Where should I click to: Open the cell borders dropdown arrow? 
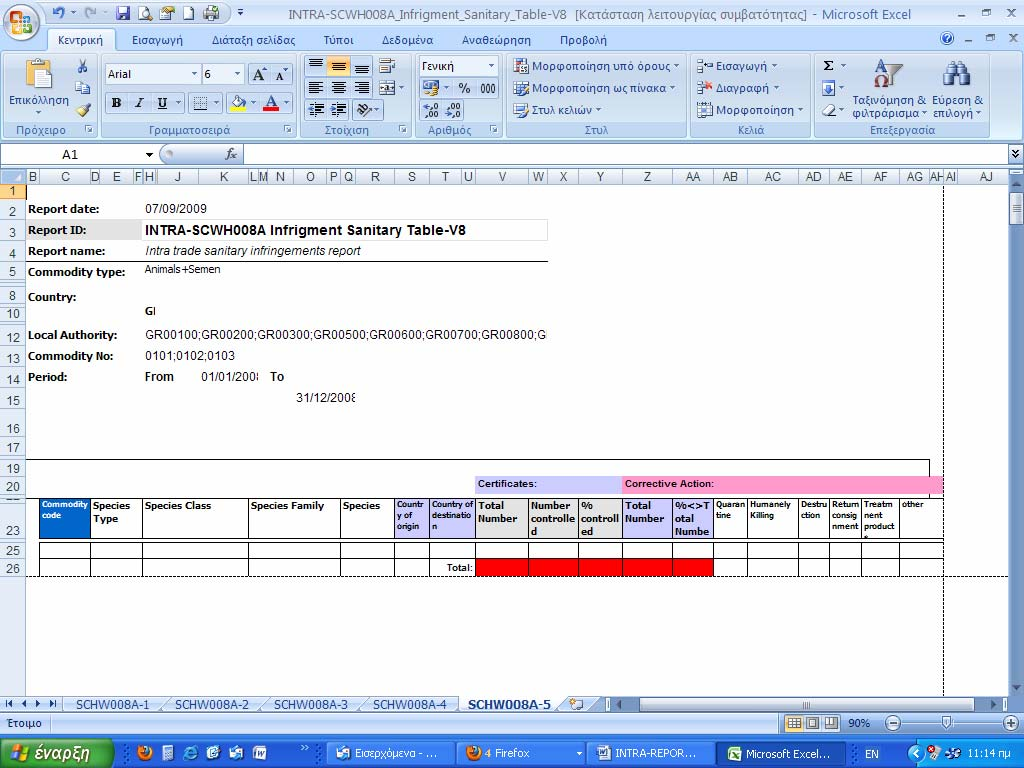coord(216,103)
